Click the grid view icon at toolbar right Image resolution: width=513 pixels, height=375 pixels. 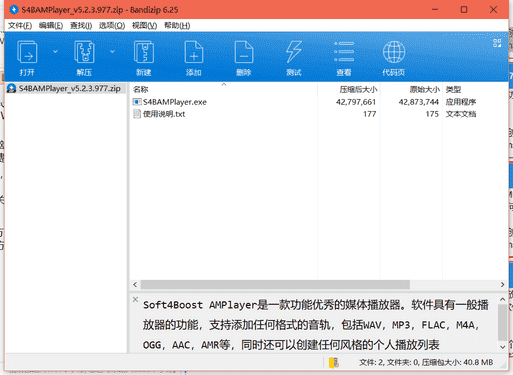497,43
